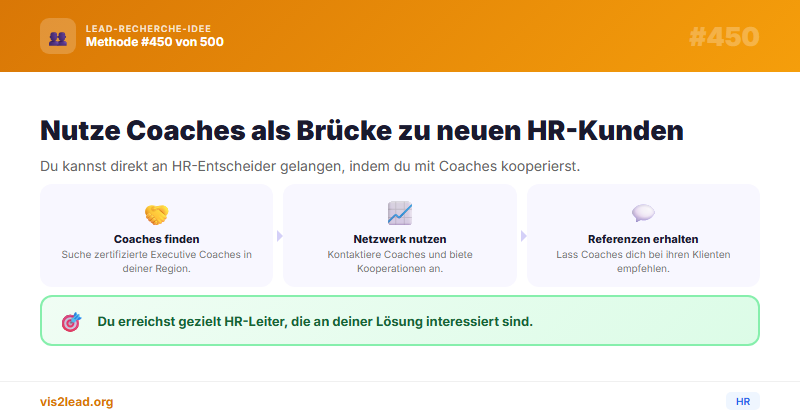Click the subtitle about HR-Entscheider

coord(310,166)
